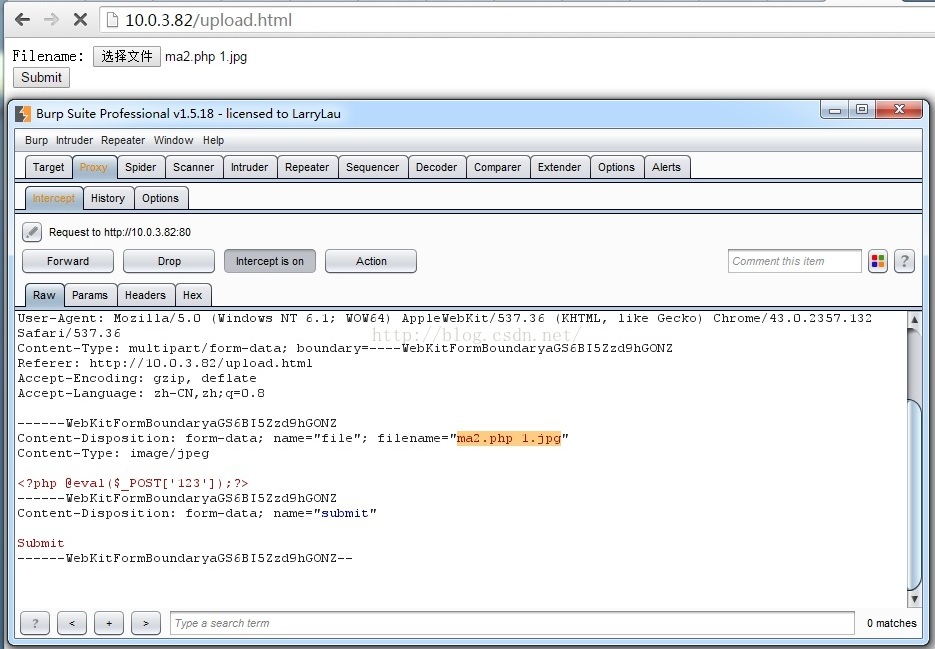Maximize the Burp Suite window
935x649 pixels.
862,110
